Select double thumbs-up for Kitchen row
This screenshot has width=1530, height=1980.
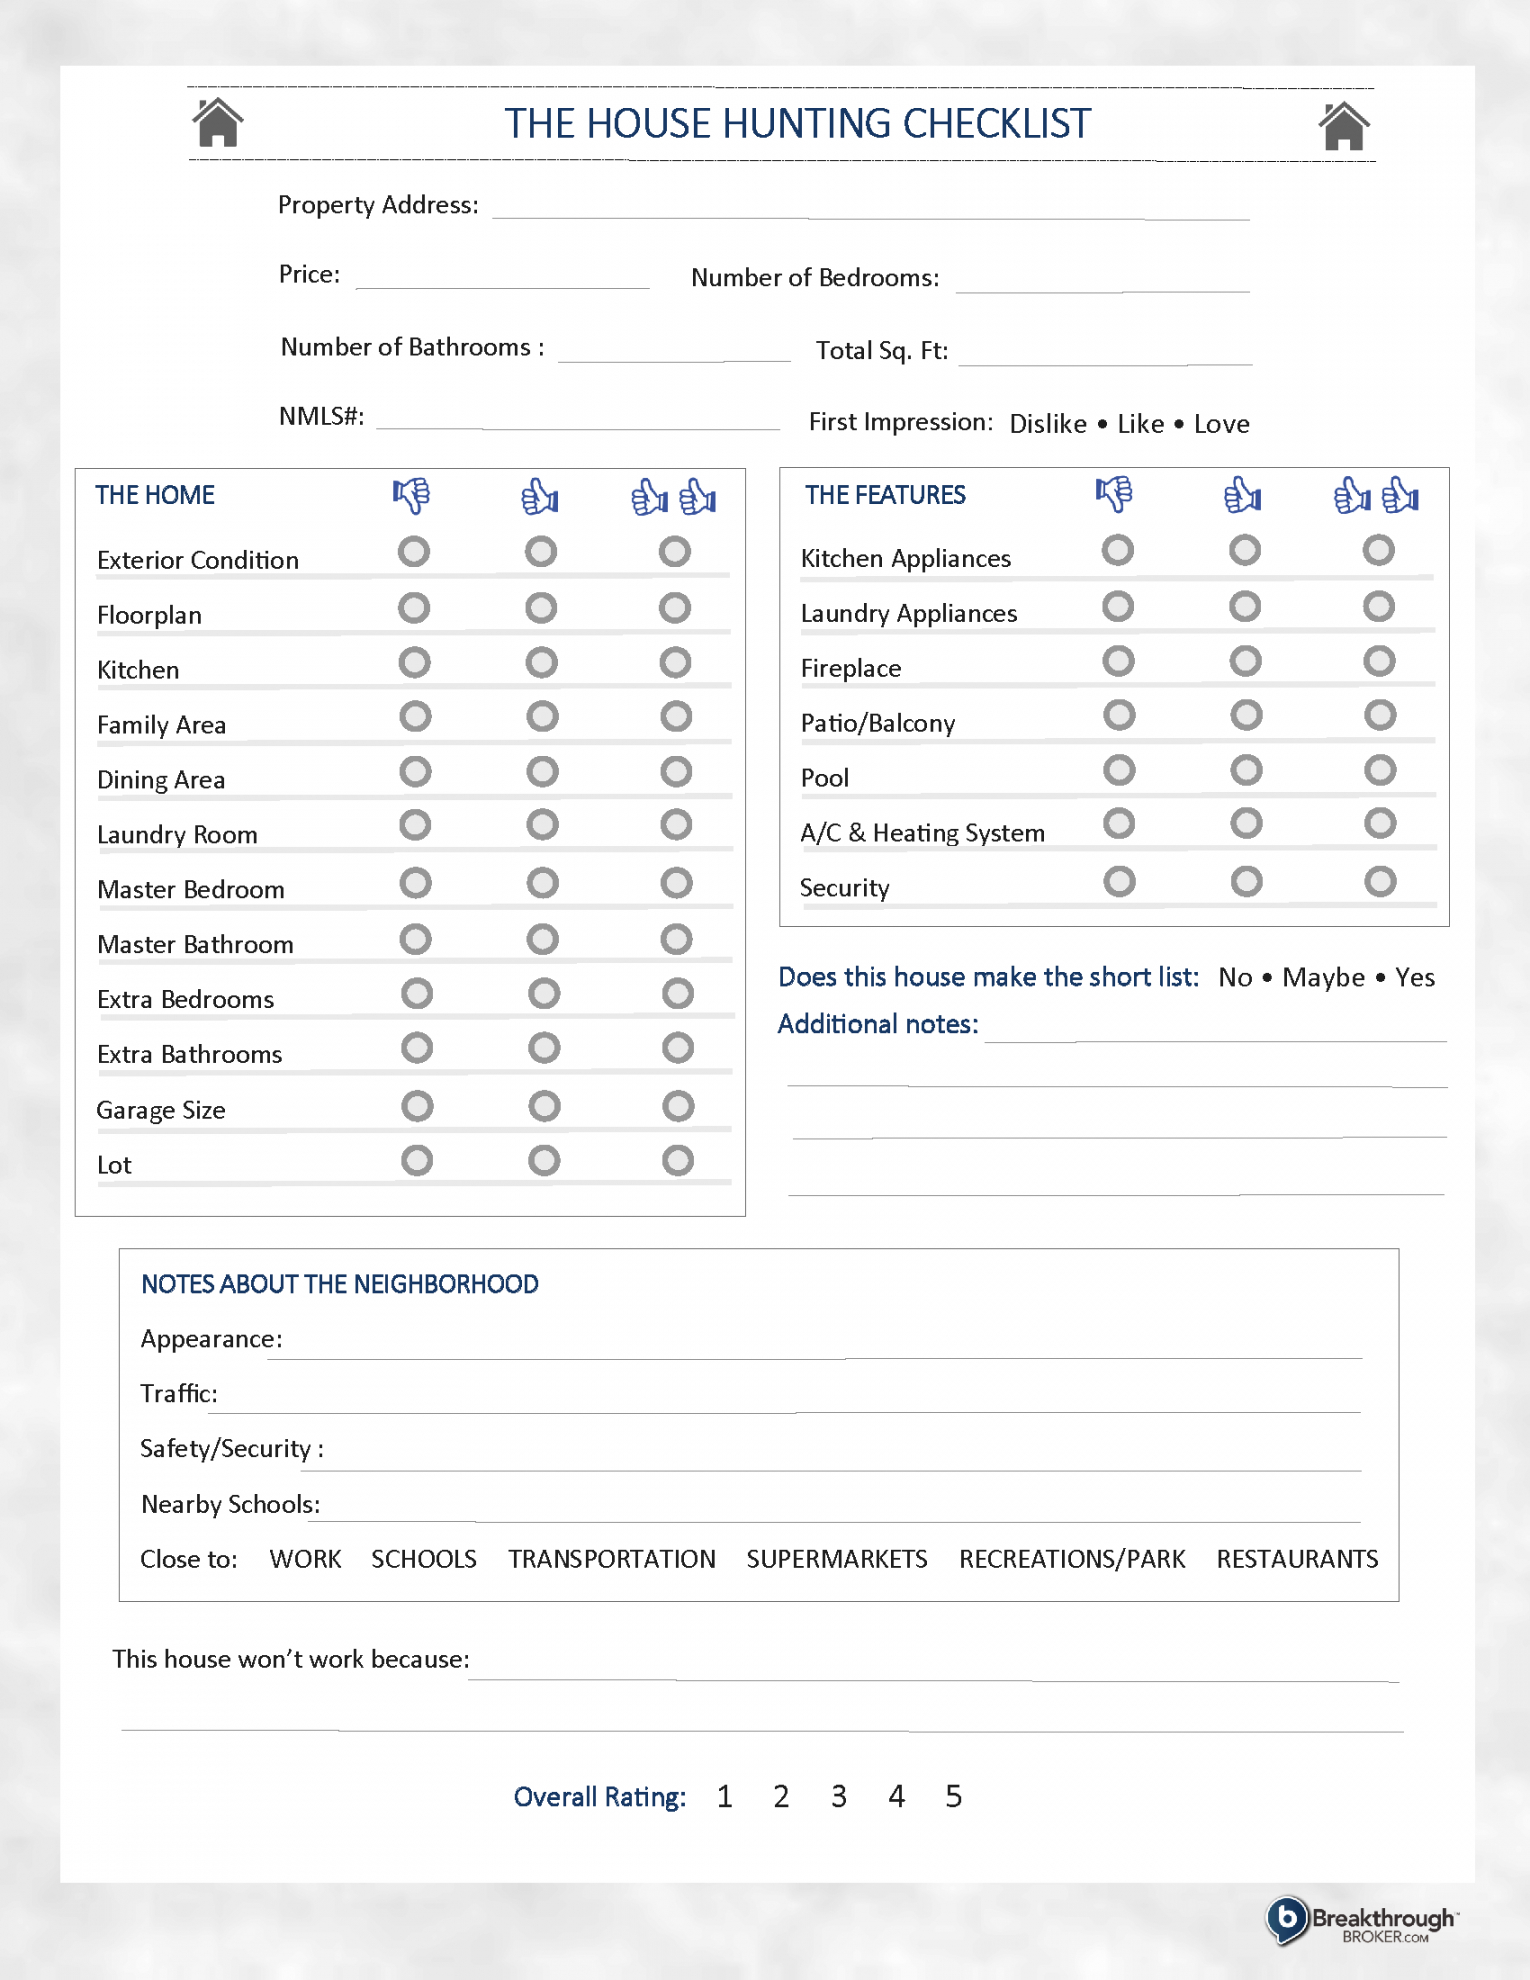(676, 662)
